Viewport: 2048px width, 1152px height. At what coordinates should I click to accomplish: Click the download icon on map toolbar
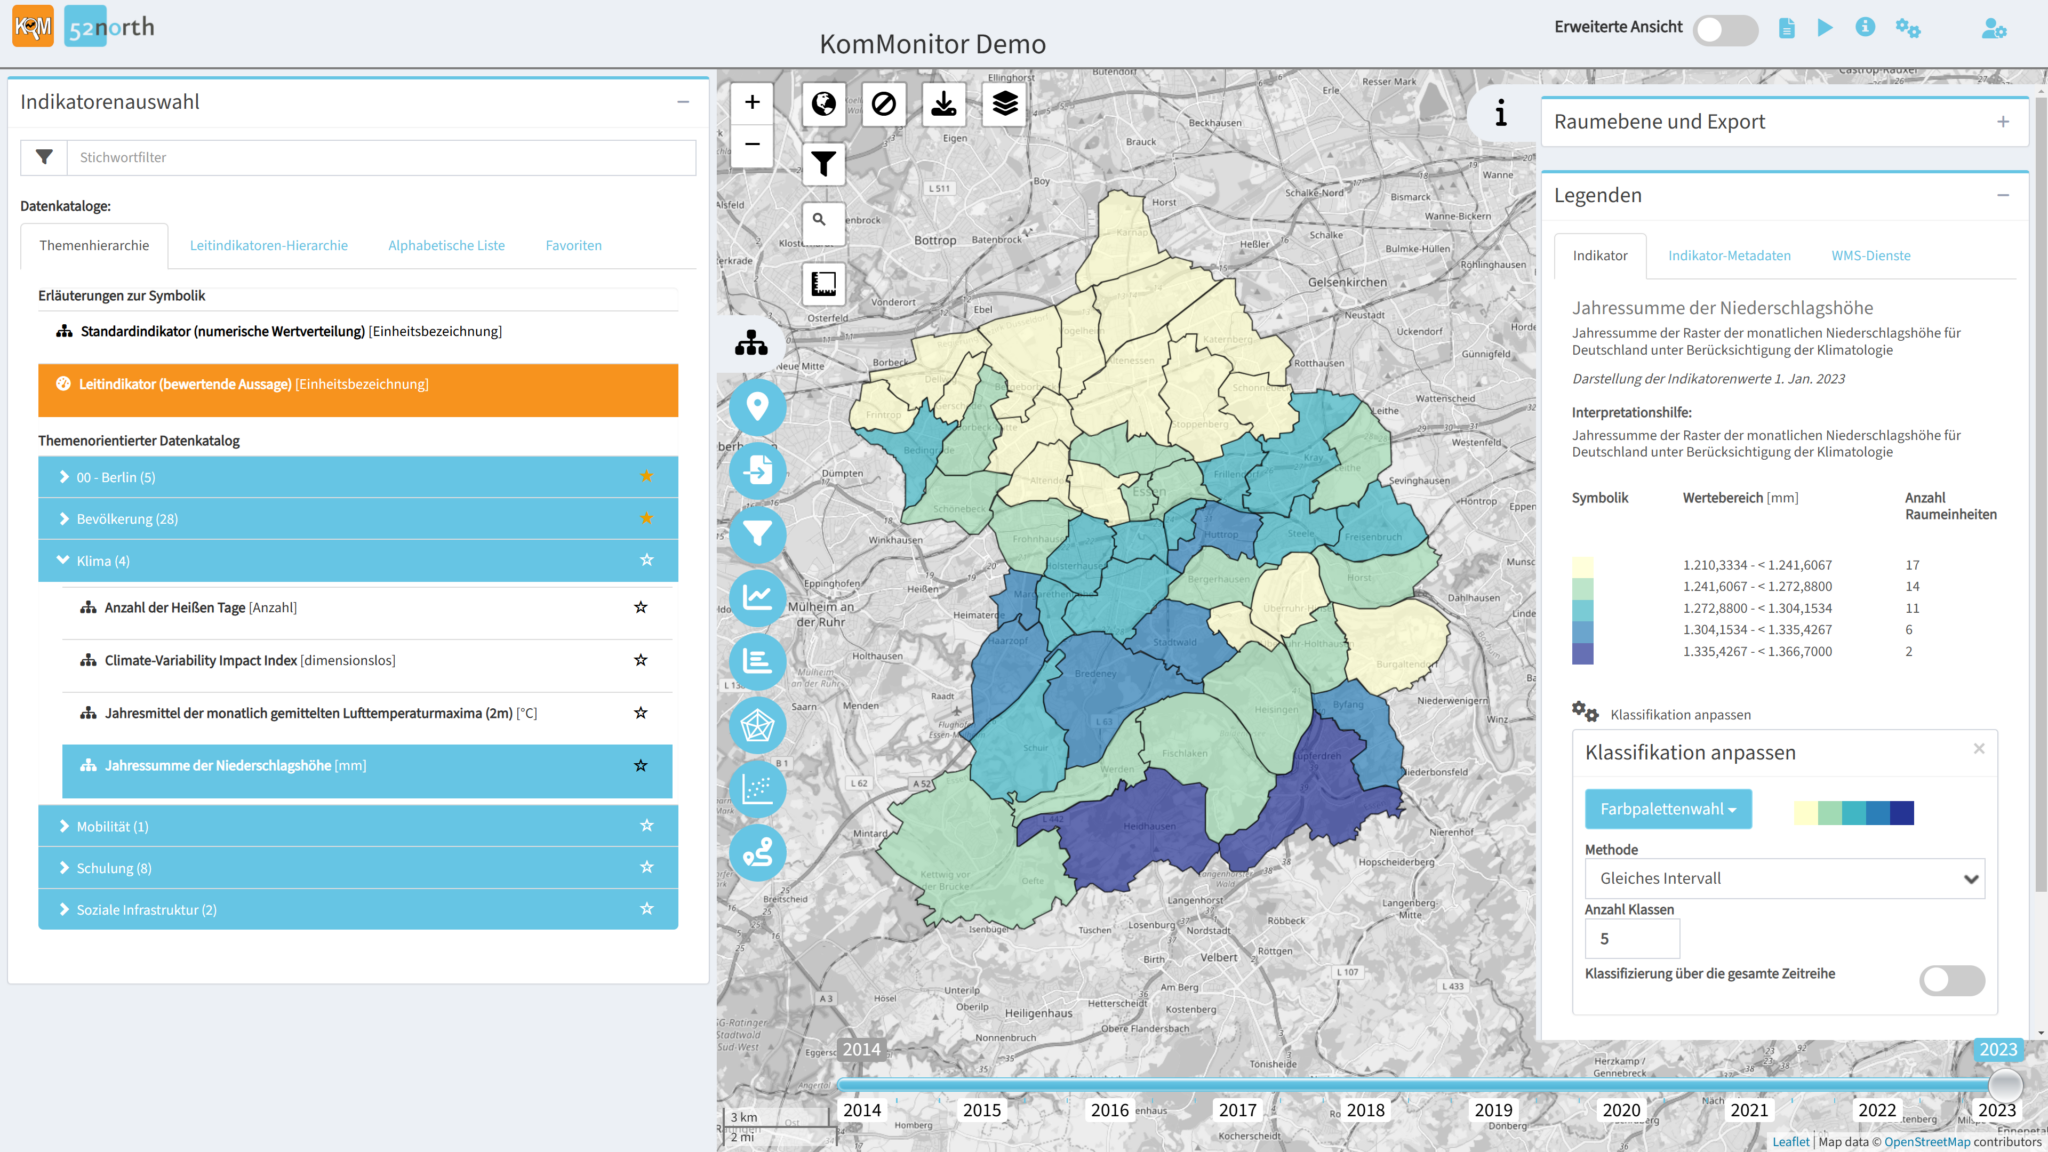click(944, 104)
